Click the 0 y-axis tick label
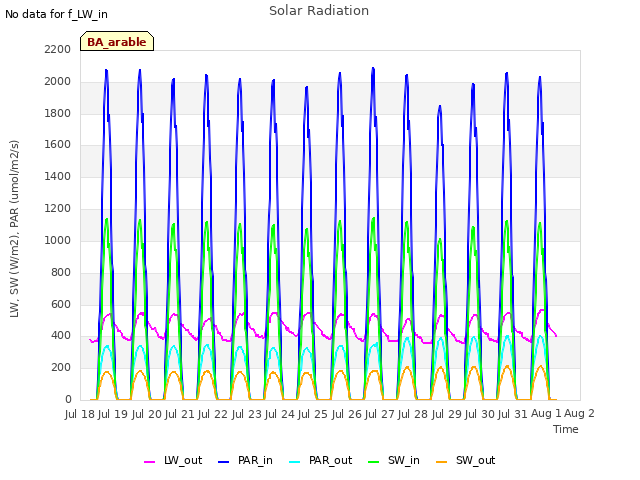Image resolution: width=640 pixels, height=480 pixels. [x=68, y=399]
